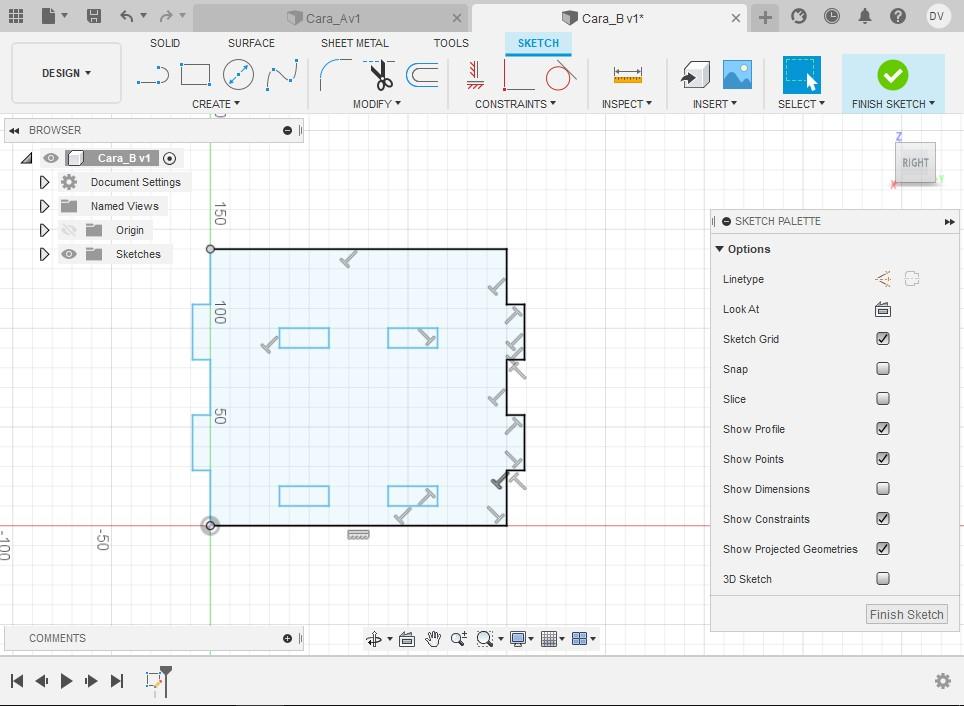964x706 pixels.
Task: Click the Look At icon in Sketch Palette
Action: [x=883, y=309]
